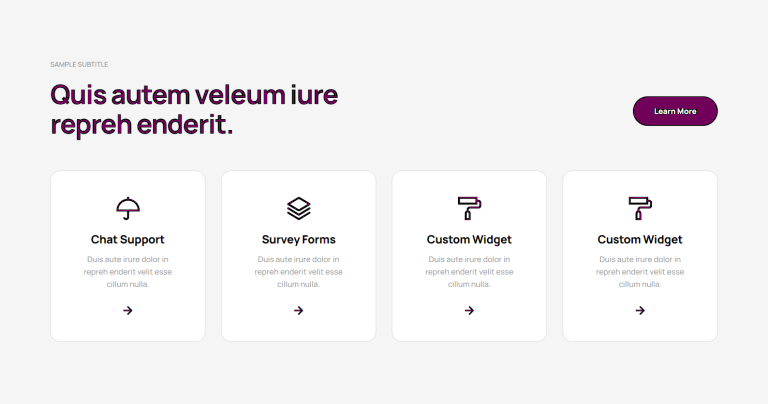The height and width of the screenshot is (404, 768).
Task: Open the Survey Forms title link
Action: (x=298, y=239)
